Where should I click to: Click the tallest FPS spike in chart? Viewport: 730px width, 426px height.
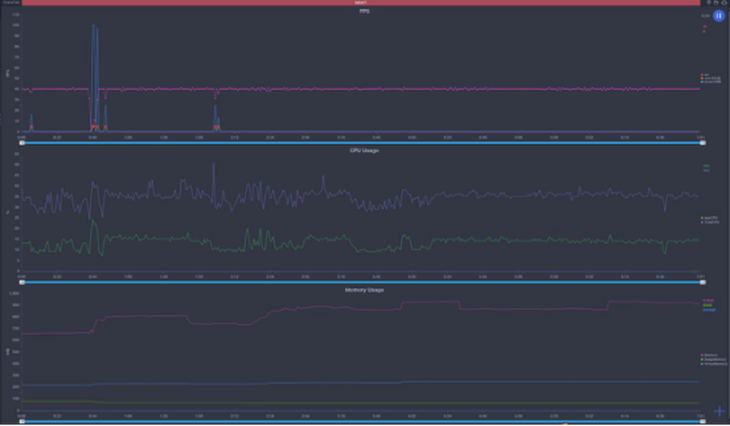point(94,26)
